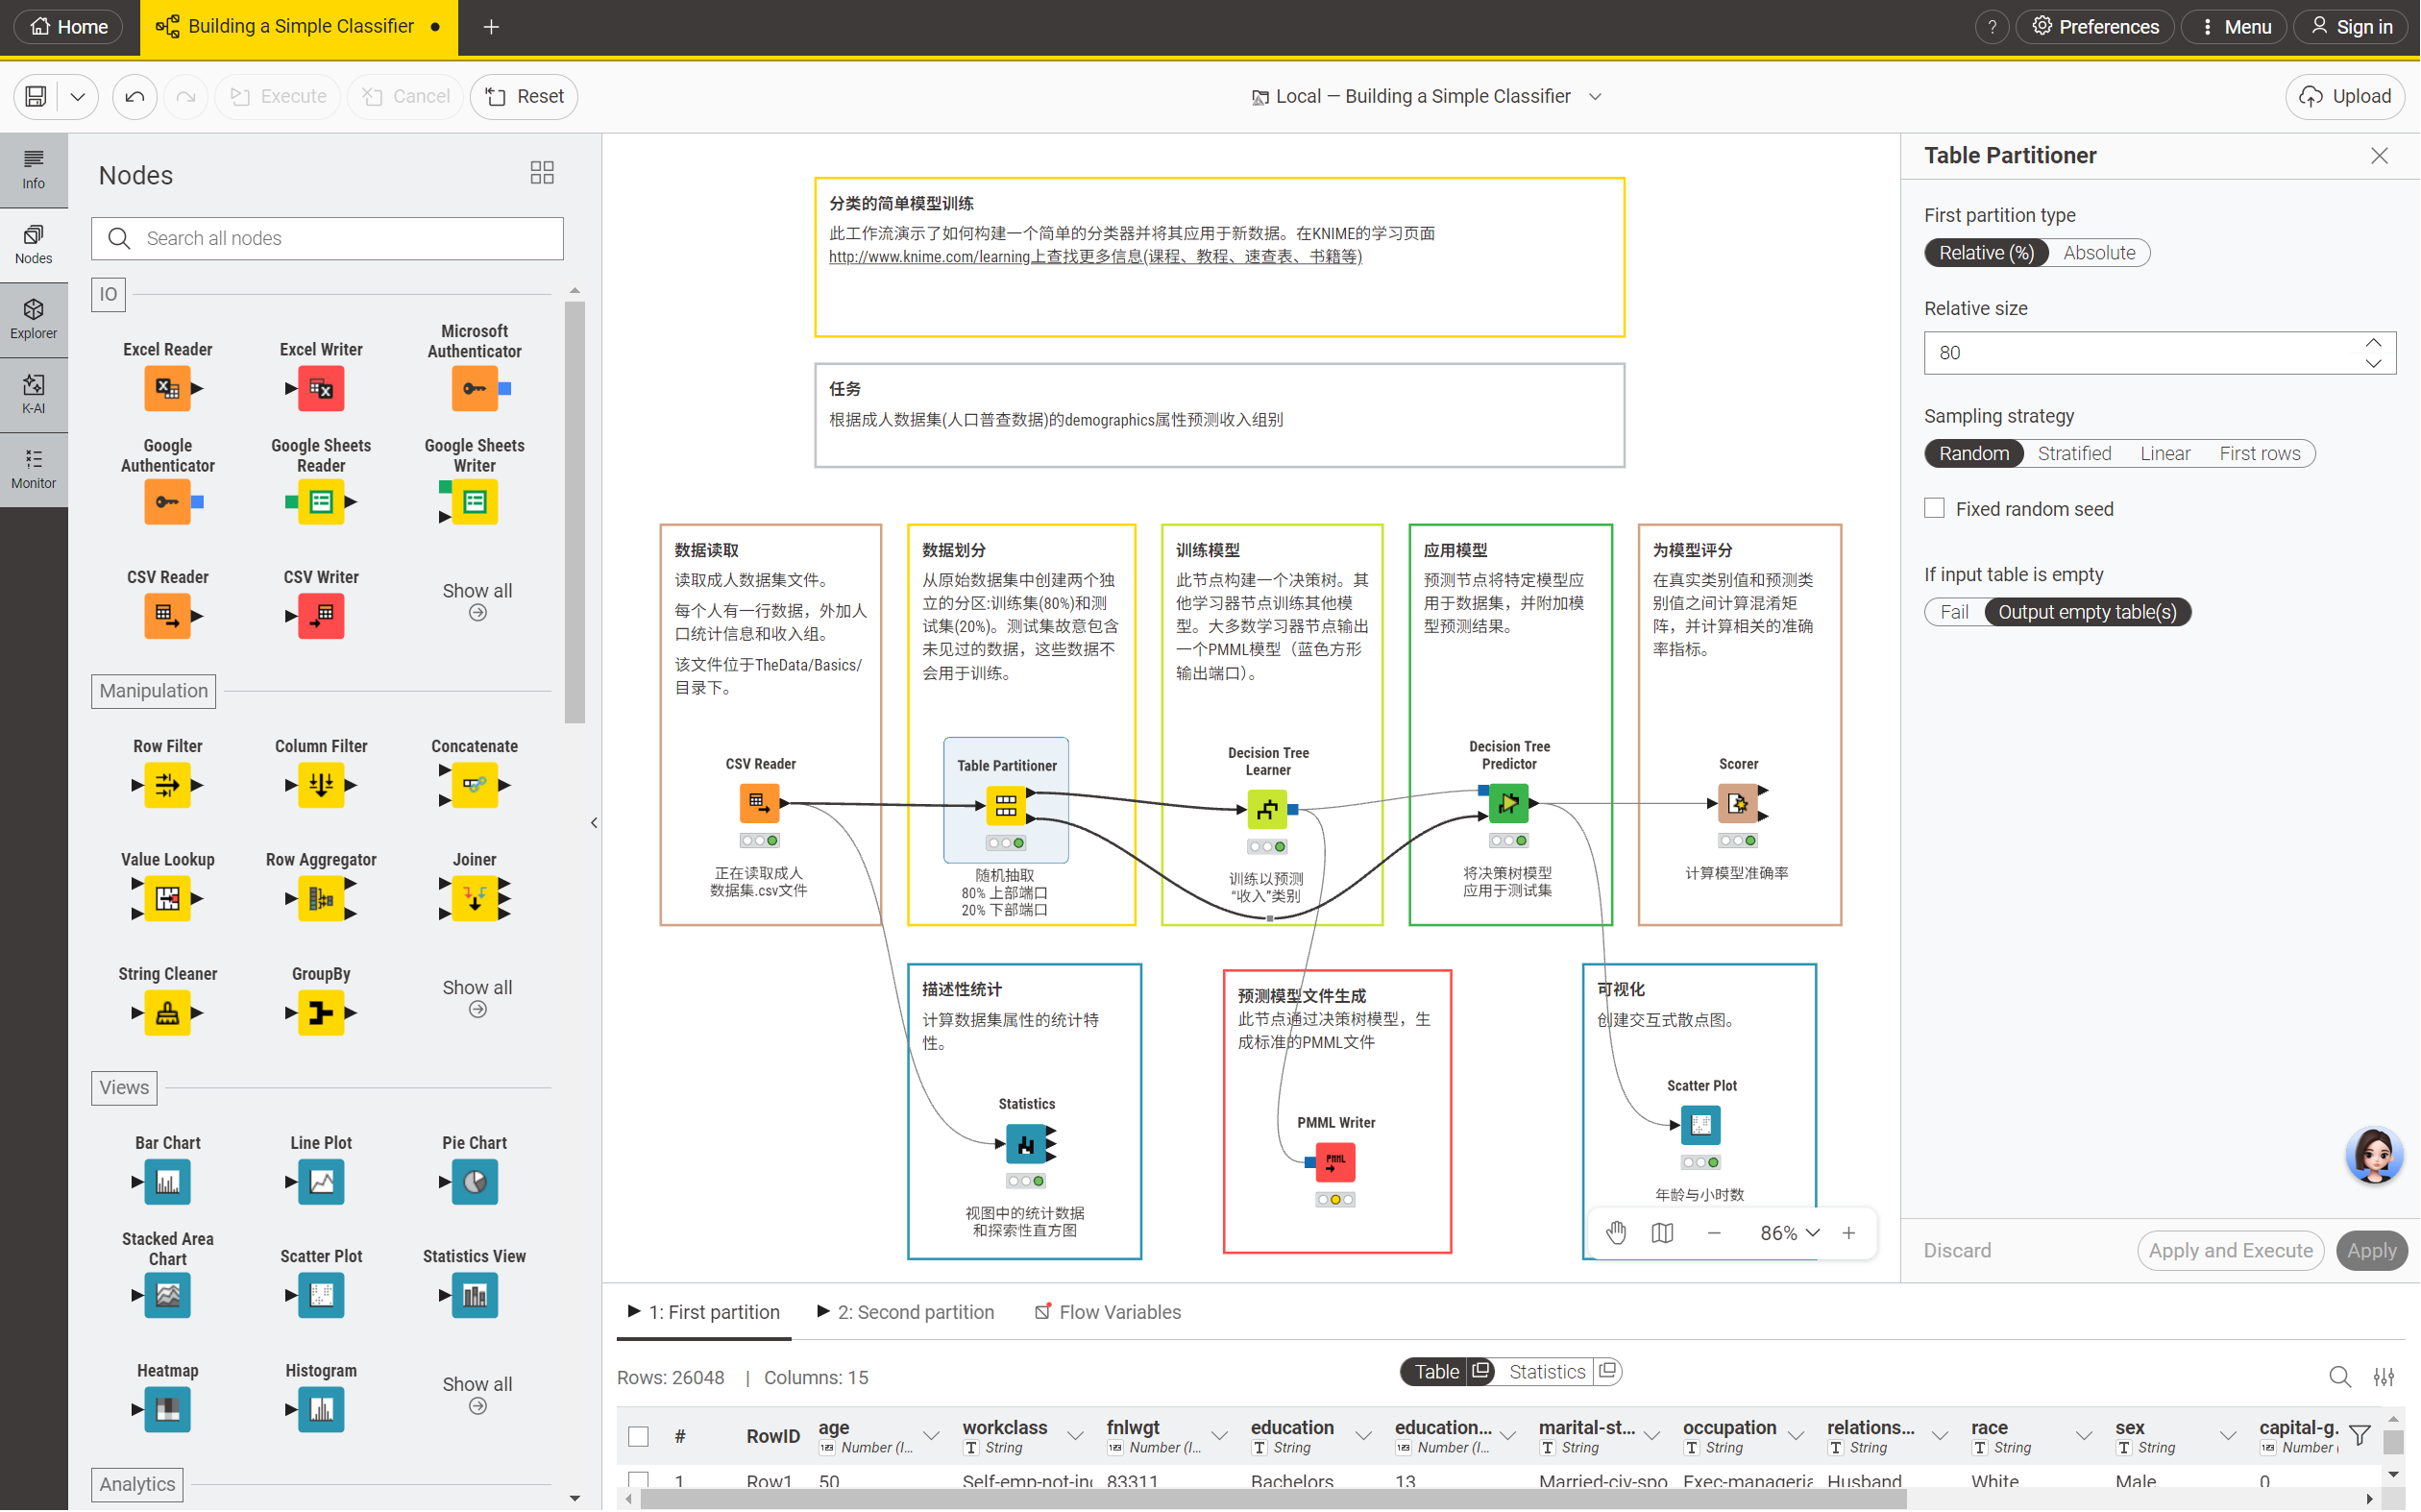2421x1512 pixels.
Task: Click the Pie Chart node icon
Action: 474,1182
